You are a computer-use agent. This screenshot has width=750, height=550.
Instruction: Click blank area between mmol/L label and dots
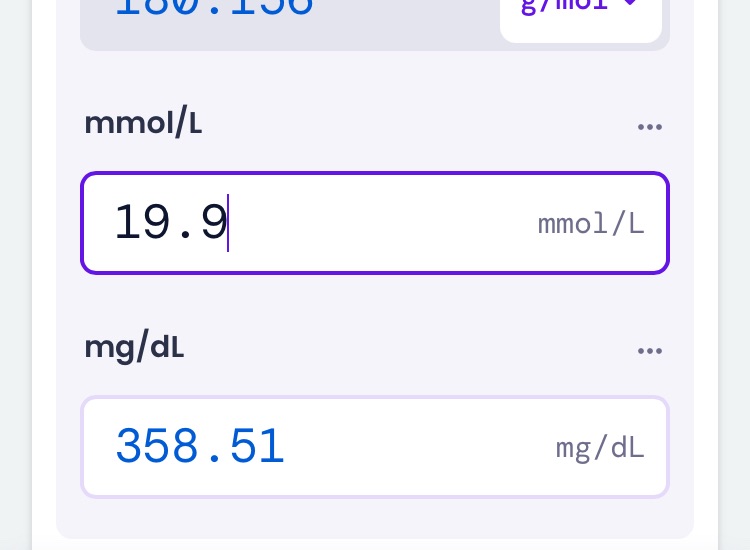[x=416, y=125]
